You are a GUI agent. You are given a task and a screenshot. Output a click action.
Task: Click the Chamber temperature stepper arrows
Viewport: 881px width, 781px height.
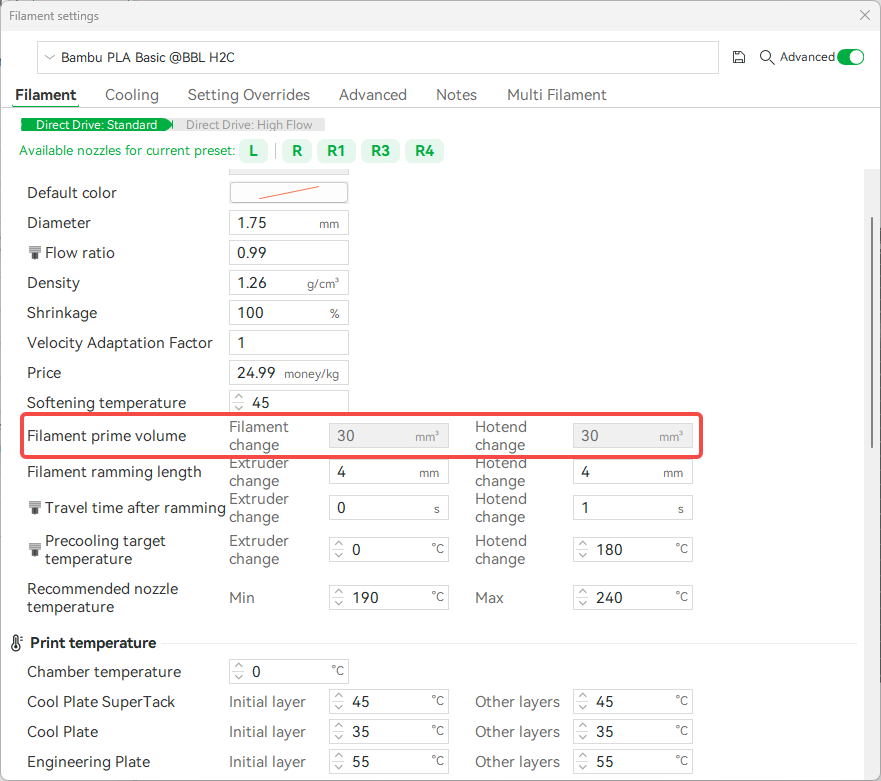239,671
